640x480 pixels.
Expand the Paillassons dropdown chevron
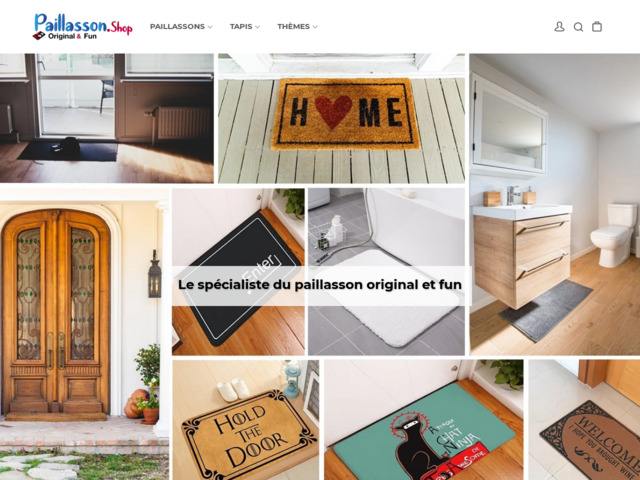(210, 27)
